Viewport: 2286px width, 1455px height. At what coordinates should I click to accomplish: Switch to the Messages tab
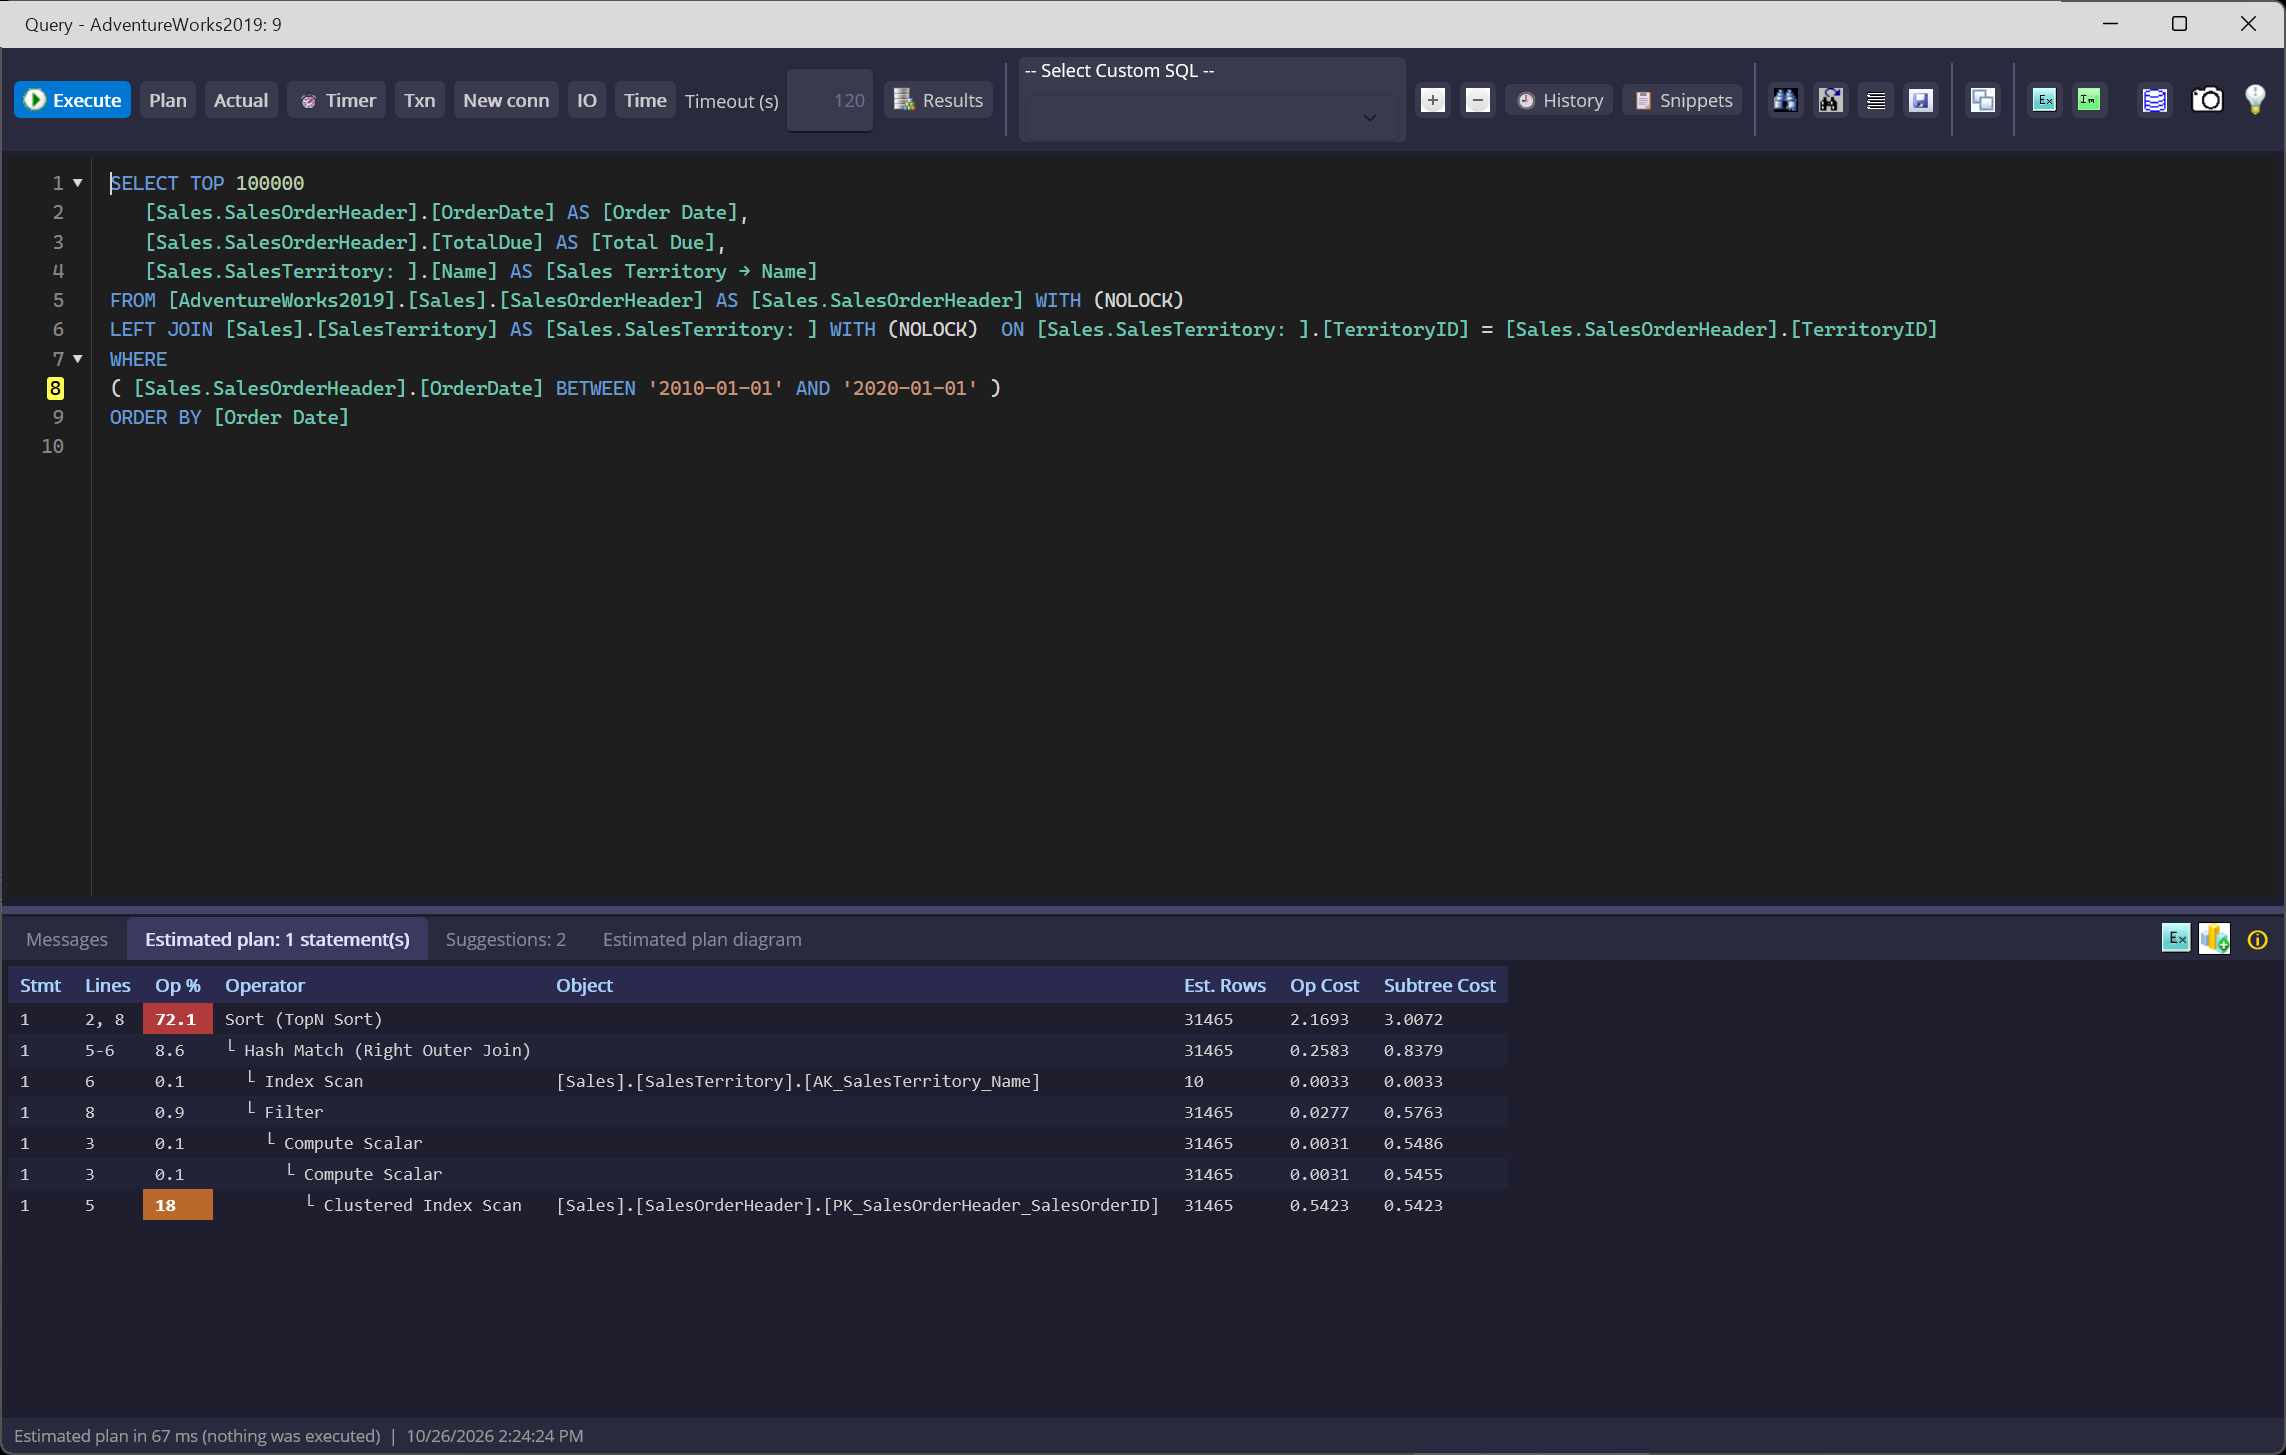point(67,939)
